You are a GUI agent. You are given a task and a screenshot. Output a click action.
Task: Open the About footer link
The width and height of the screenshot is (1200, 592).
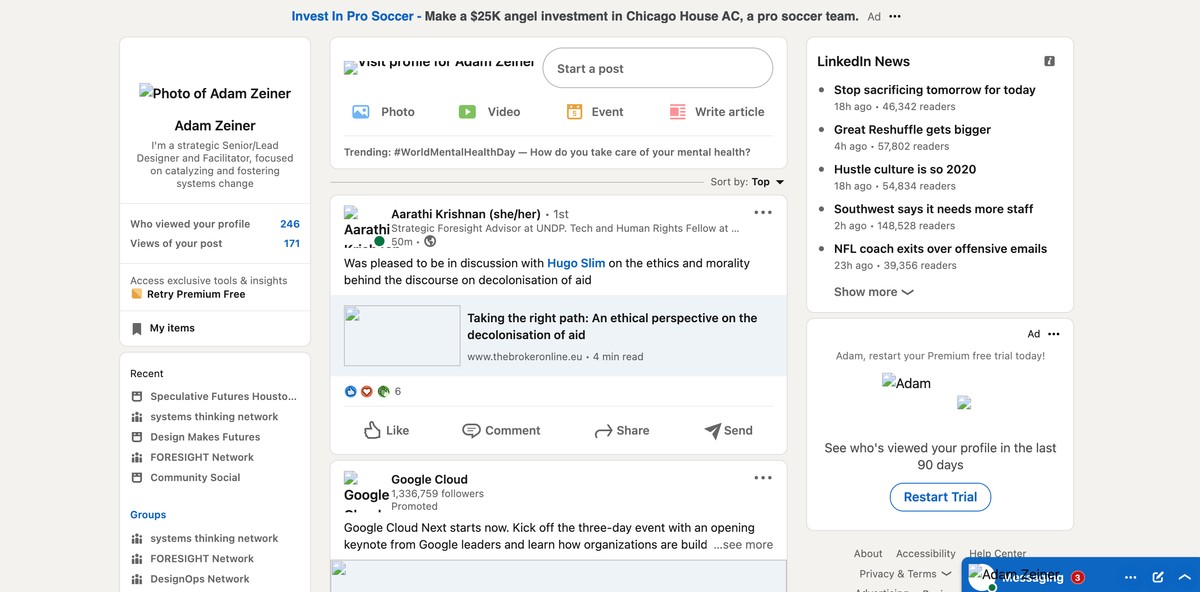(x=868, y=554)
